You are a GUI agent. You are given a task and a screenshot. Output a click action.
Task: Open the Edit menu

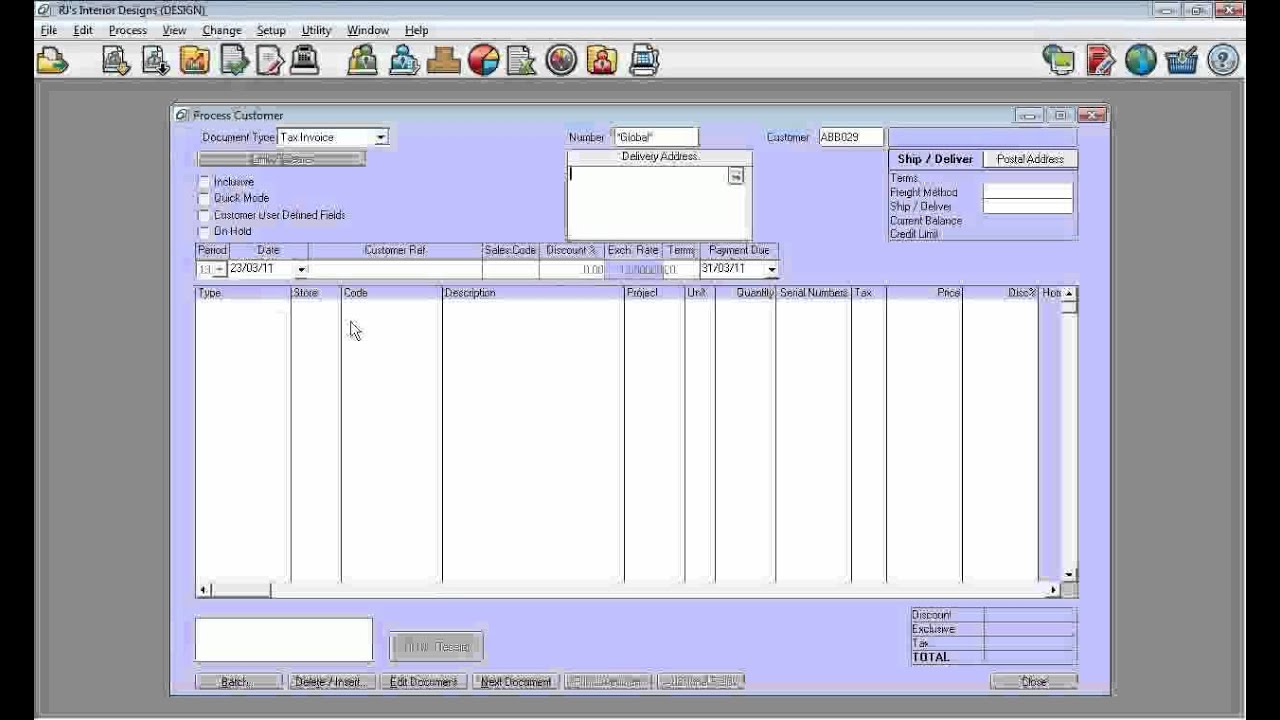tap(83, 30)
